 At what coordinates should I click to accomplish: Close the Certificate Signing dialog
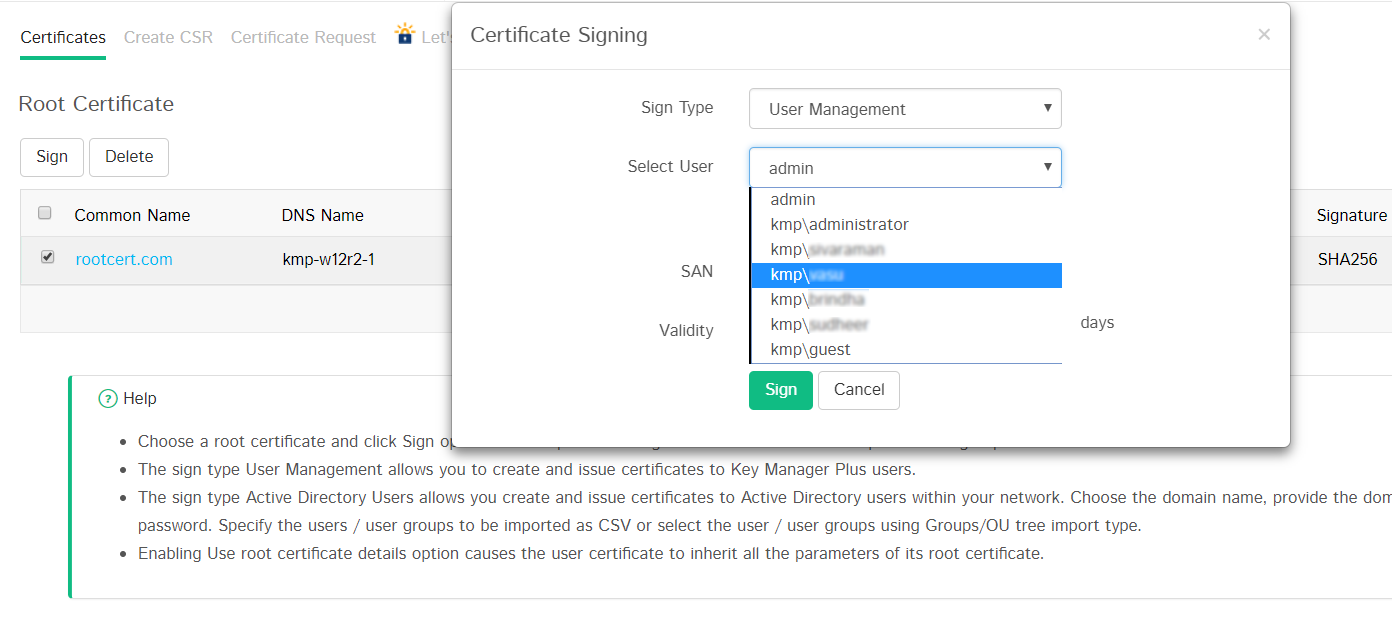click(1264, 35)
